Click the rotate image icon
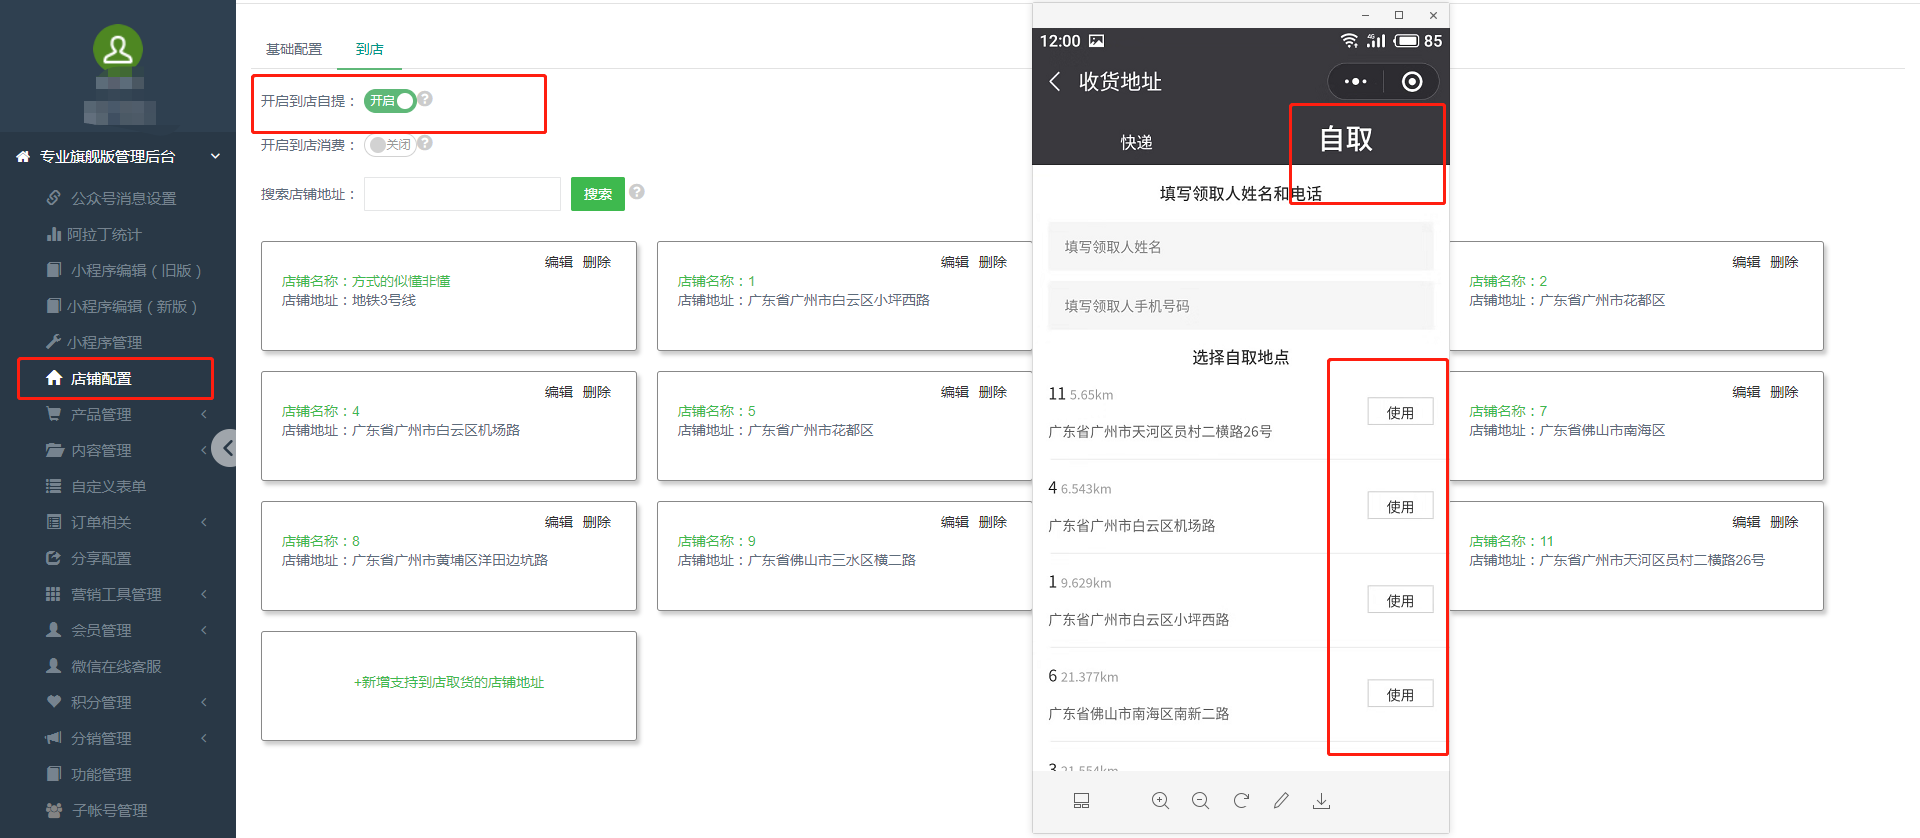This screenshot has width=1920, height=838. tap(1241, 801)
